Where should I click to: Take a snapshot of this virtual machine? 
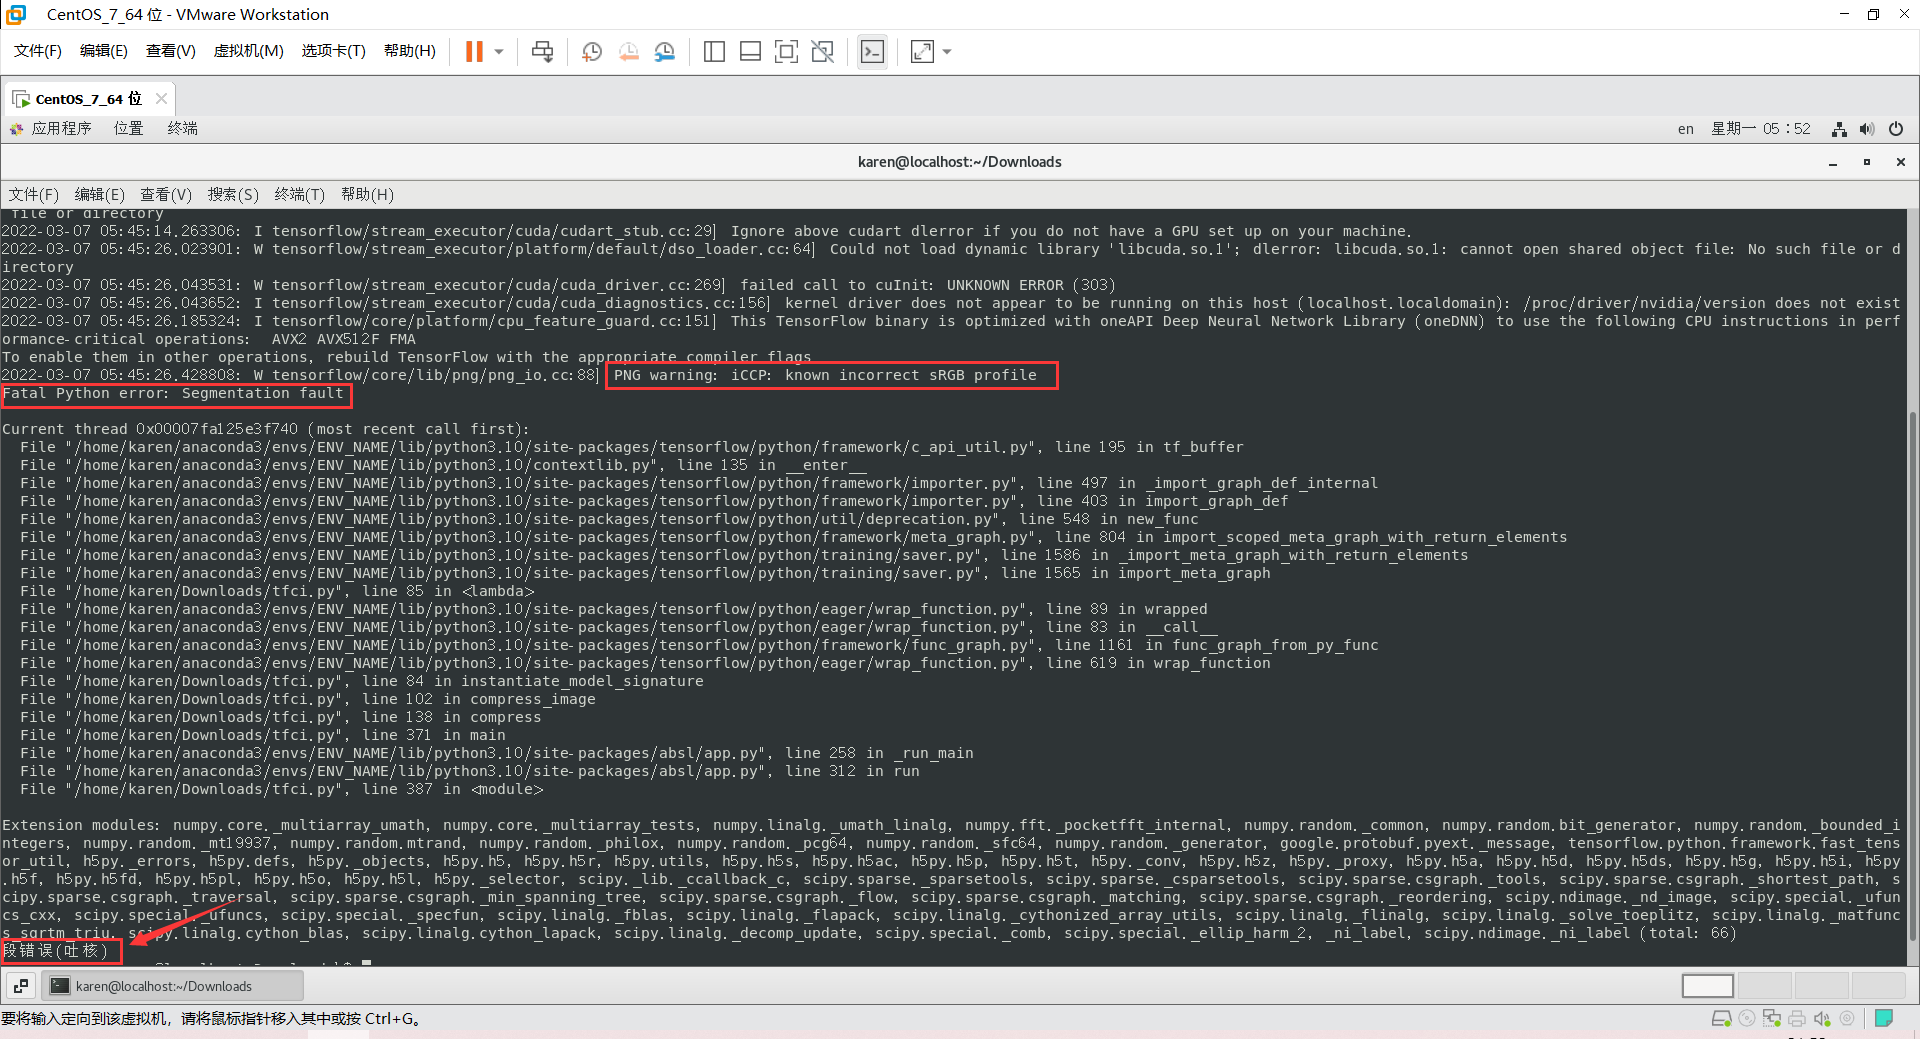point(591,51)
